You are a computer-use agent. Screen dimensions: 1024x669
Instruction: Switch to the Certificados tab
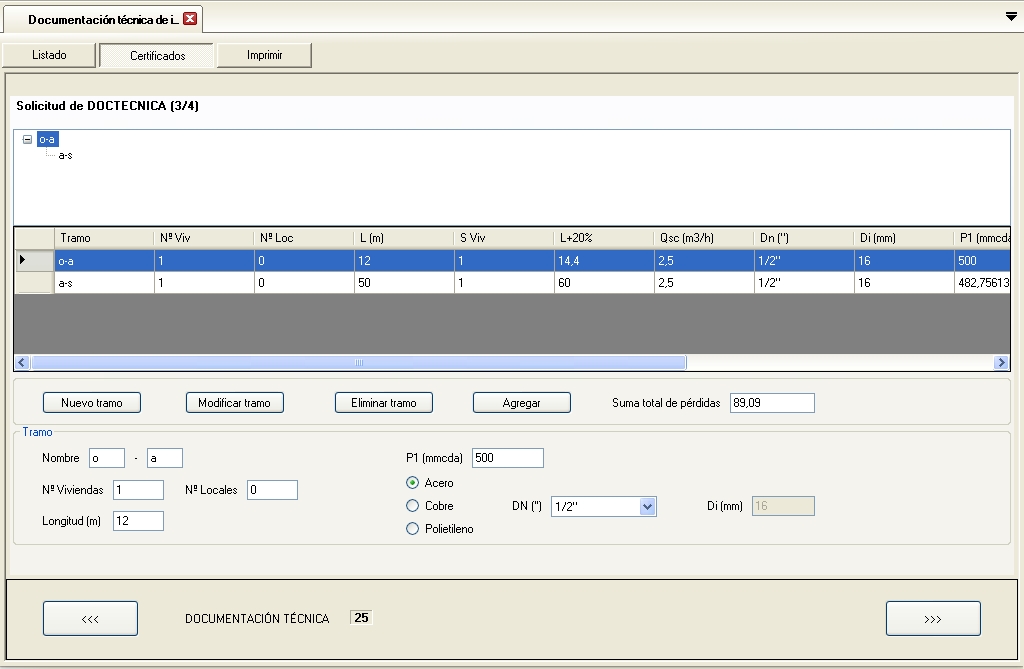tap(157, 56)
